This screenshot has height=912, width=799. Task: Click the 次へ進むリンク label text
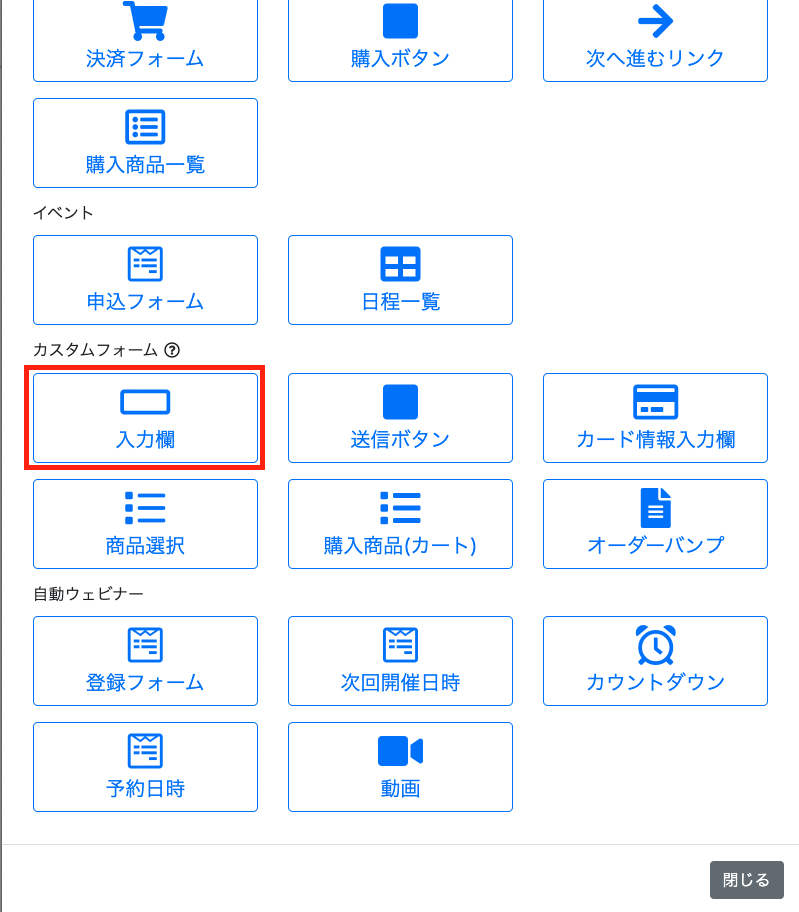click(655, 58)
